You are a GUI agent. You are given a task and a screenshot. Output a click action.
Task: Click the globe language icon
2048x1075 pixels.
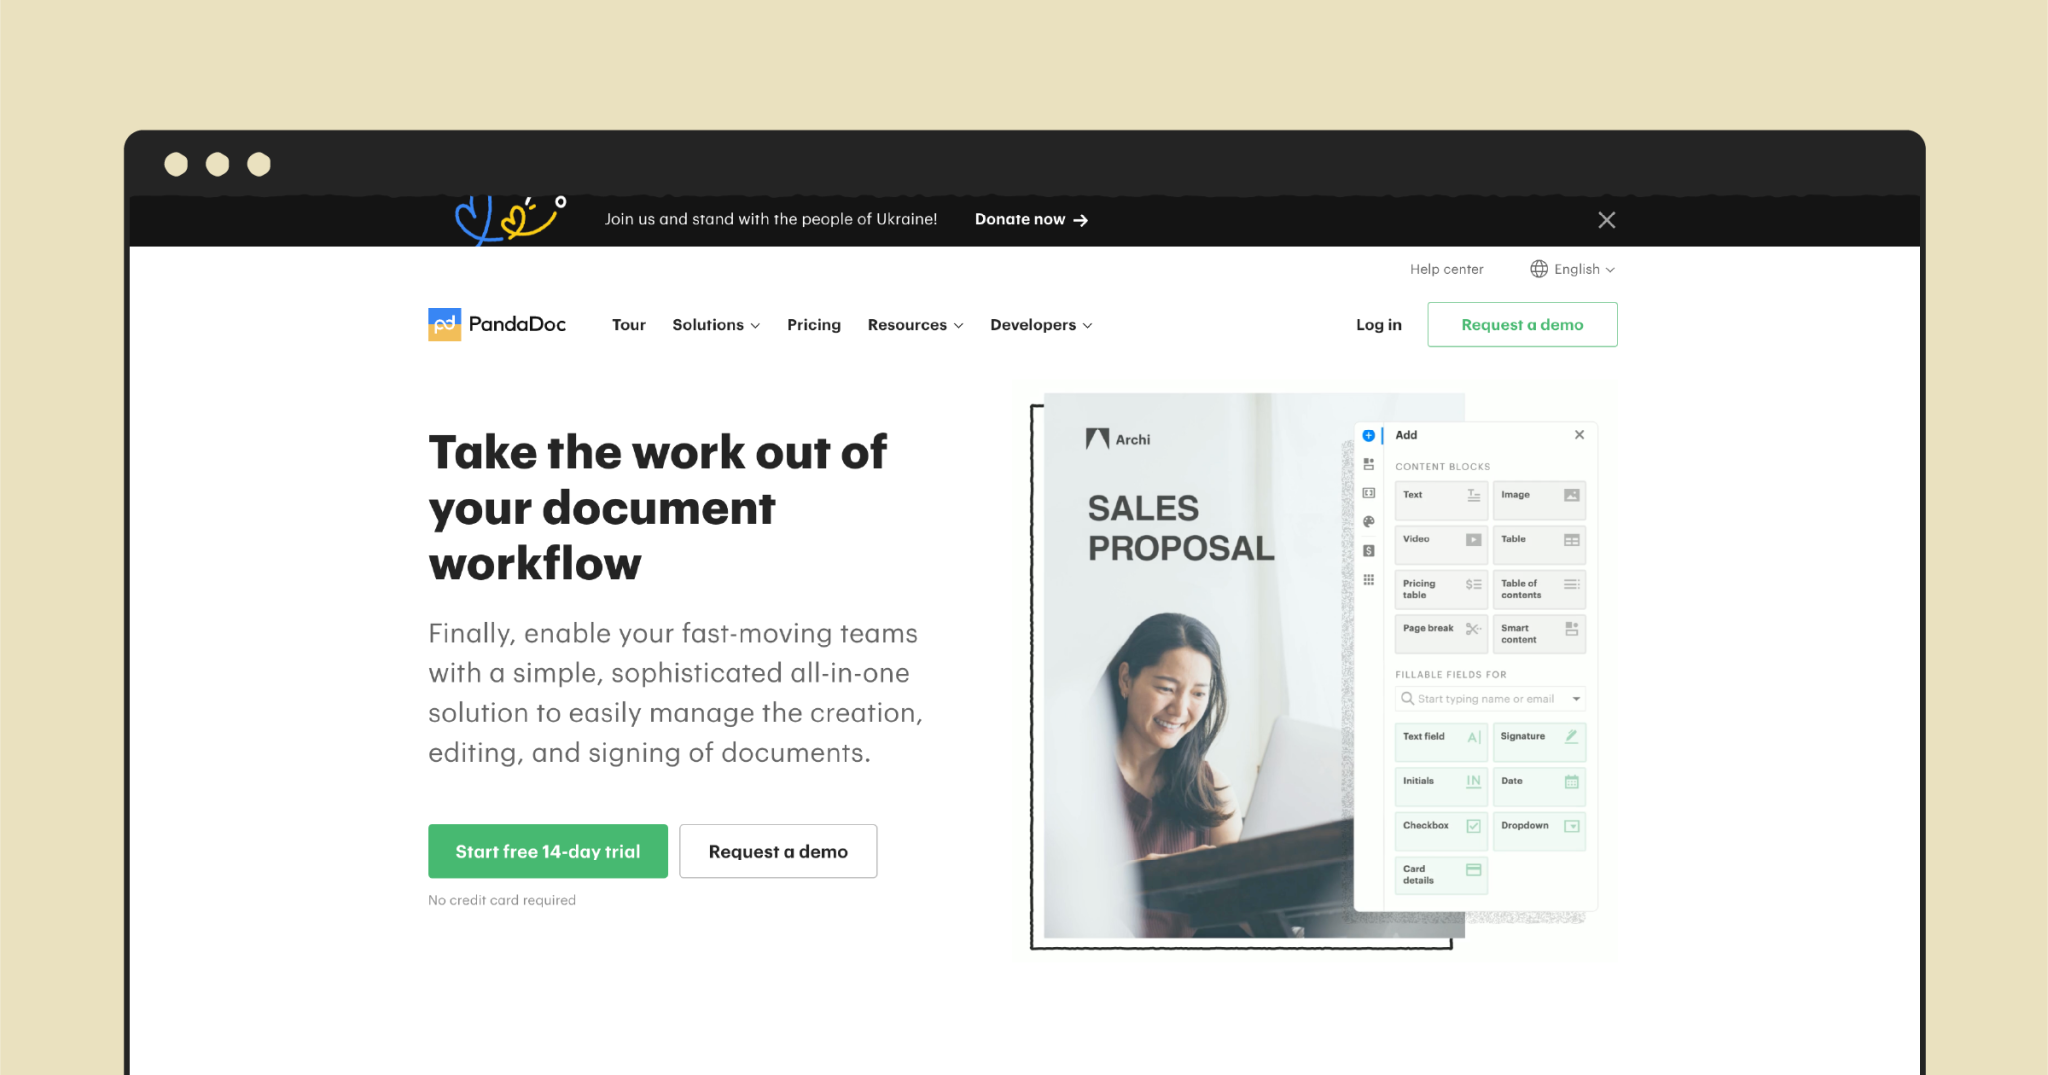point(1538,269)
